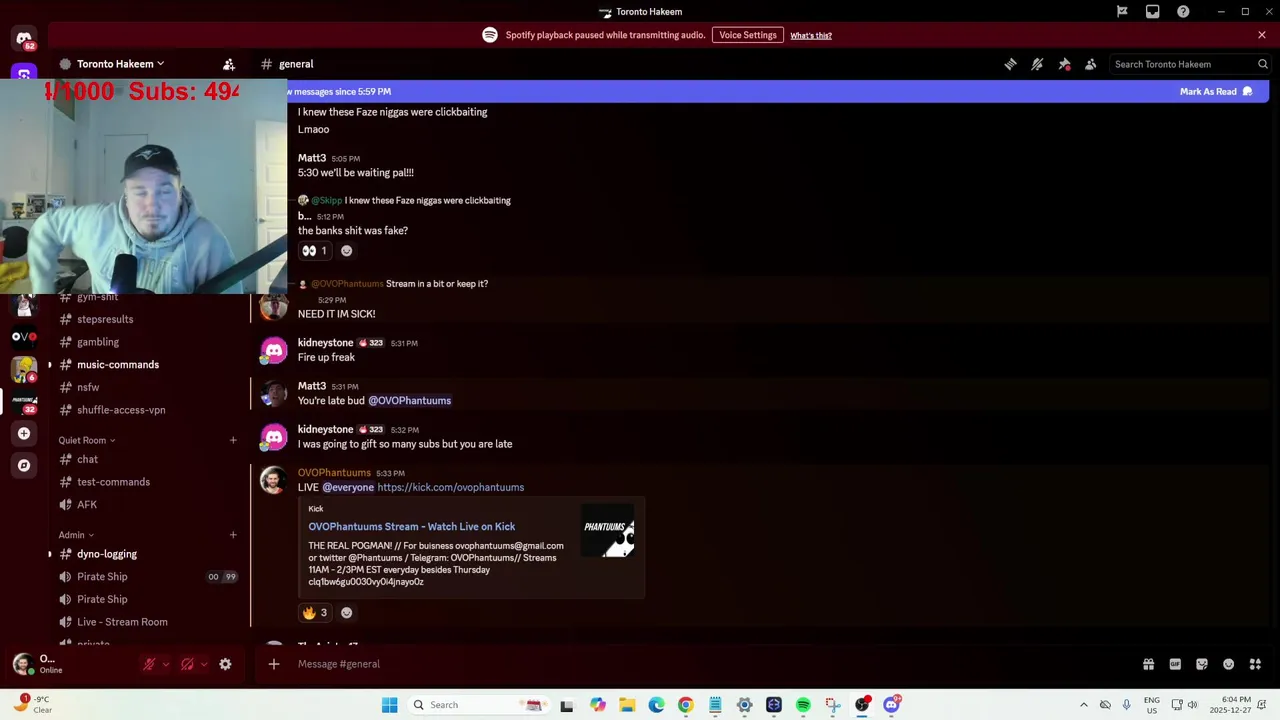
Task: Click the Windows Start button
Action: click(x=389, y=705)
